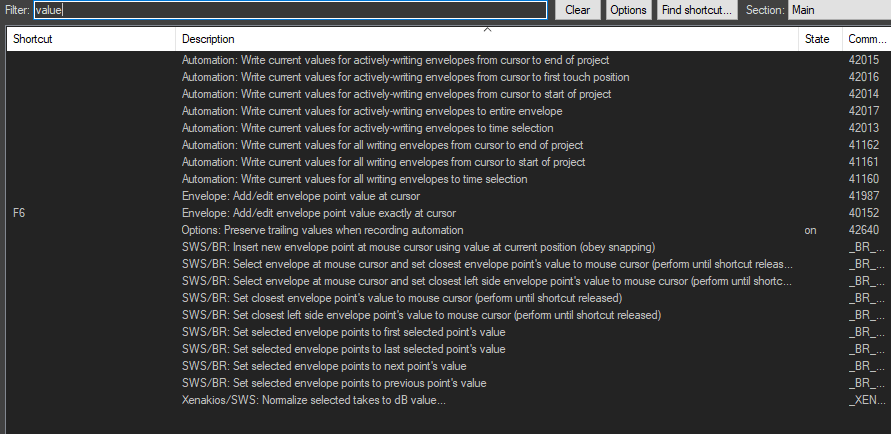Select 'Write current values for actively-writing envelopes to entire envelope'
The image size is (891, 434).
click(371, 111)
